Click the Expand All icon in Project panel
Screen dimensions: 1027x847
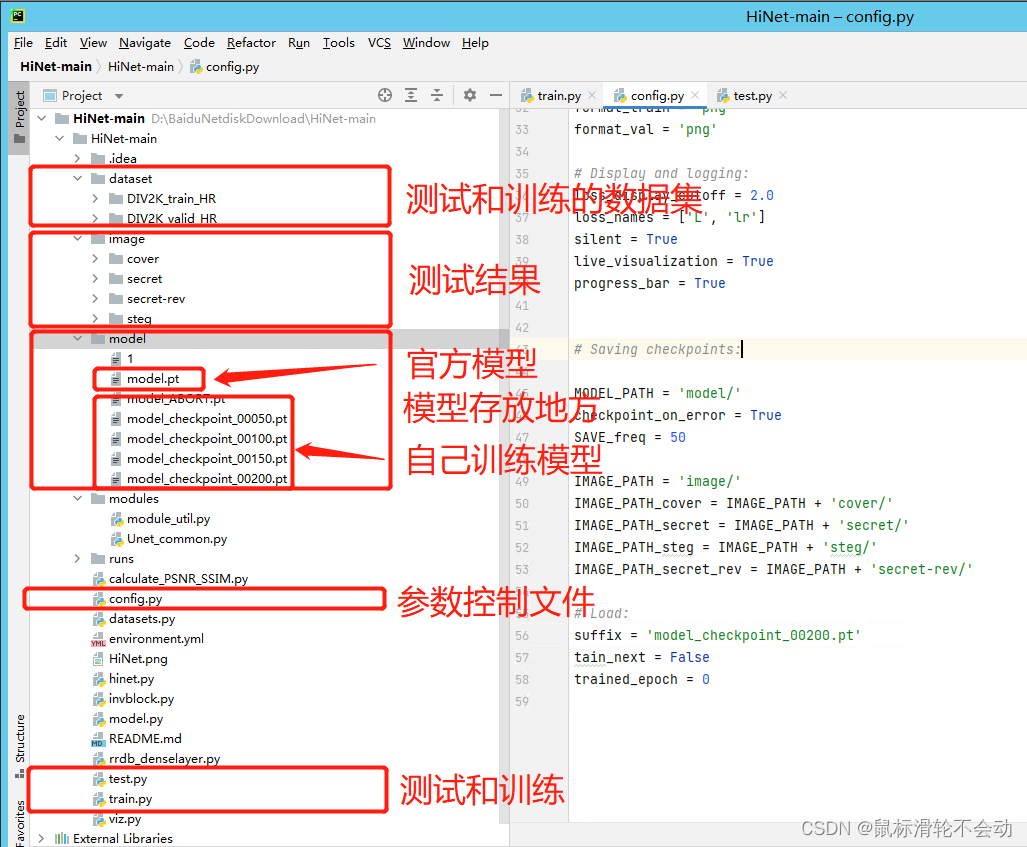tap(411, 96)
